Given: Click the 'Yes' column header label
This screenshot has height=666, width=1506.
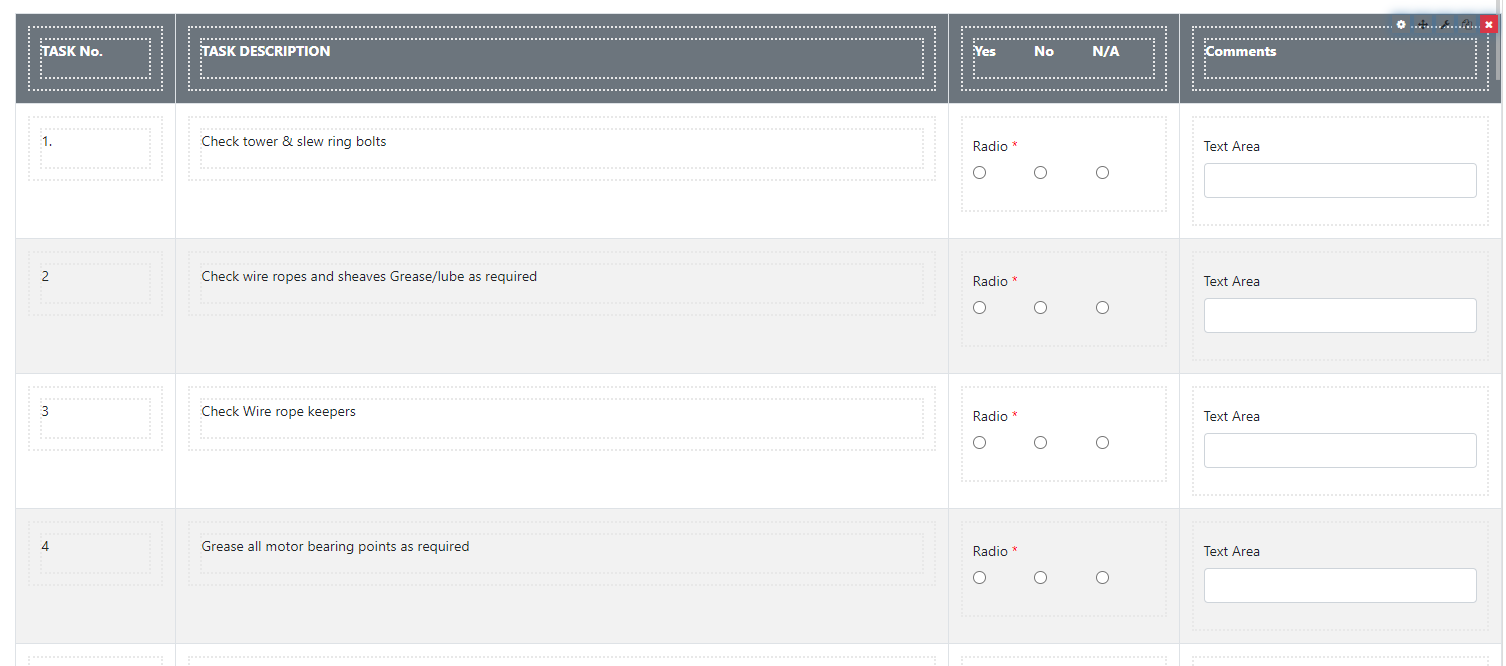Looking at the screenshot, I should 985,51.
